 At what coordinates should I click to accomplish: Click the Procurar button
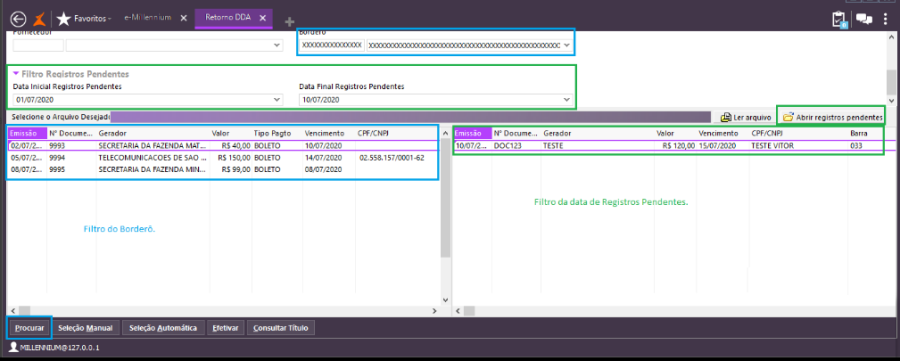[x=30, y=328]
